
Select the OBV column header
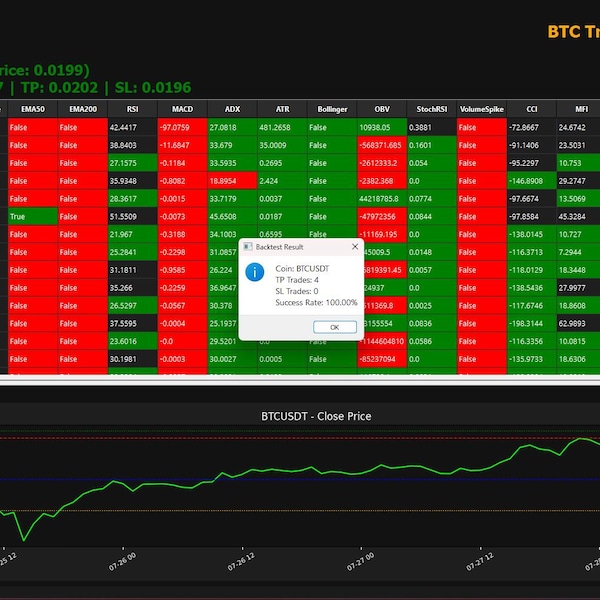[382, 109]
